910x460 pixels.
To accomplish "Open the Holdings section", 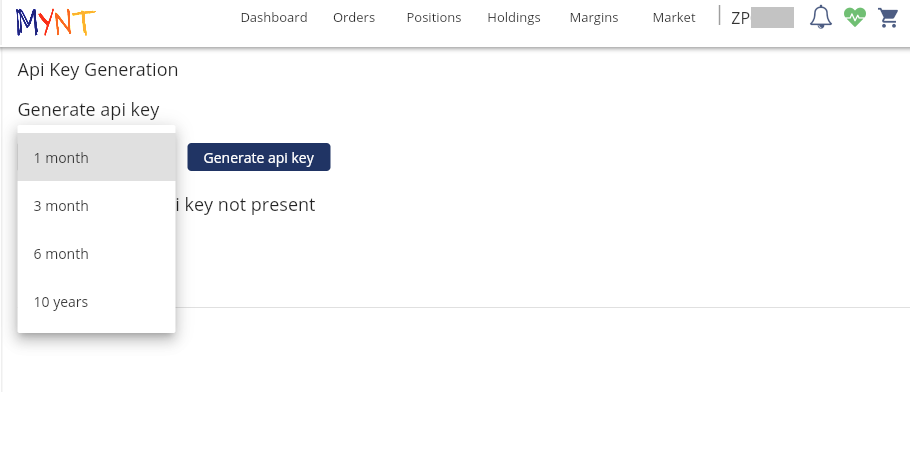I will (x=514, y=17).
